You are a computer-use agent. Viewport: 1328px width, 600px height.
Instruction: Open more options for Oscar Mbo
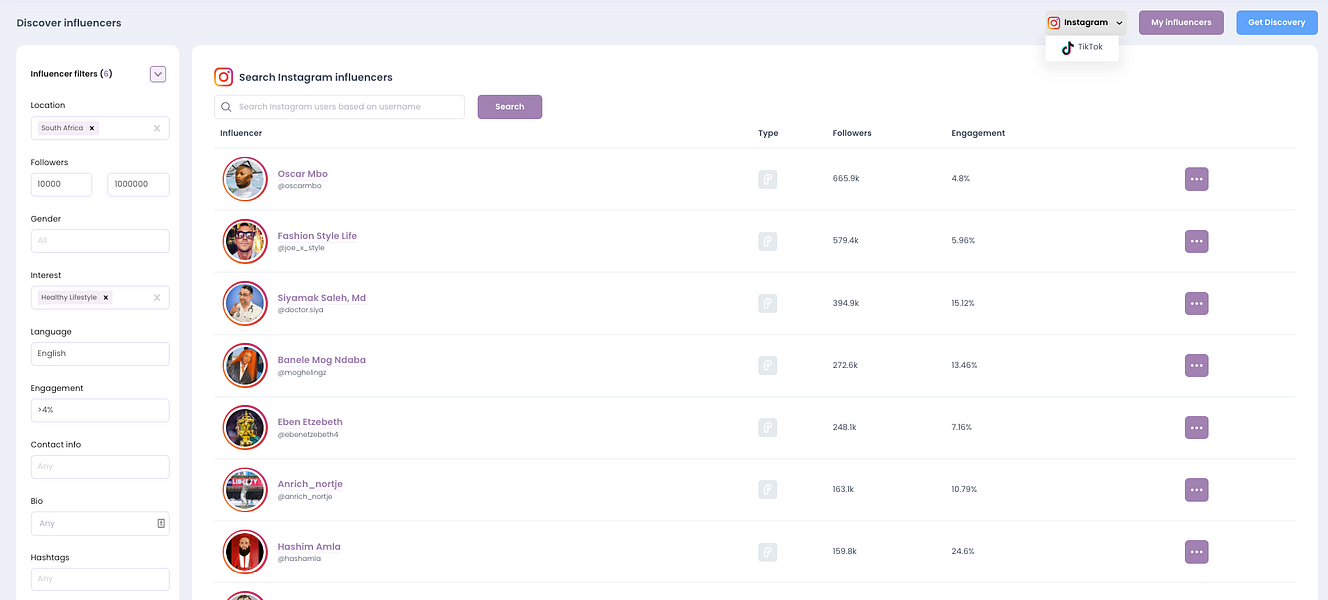tap(1196, 179)
